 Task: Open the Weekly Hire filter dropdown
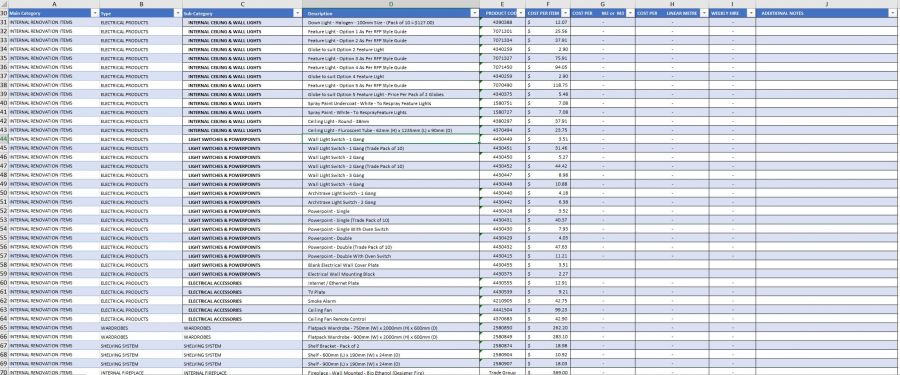[x=751, y=13]
